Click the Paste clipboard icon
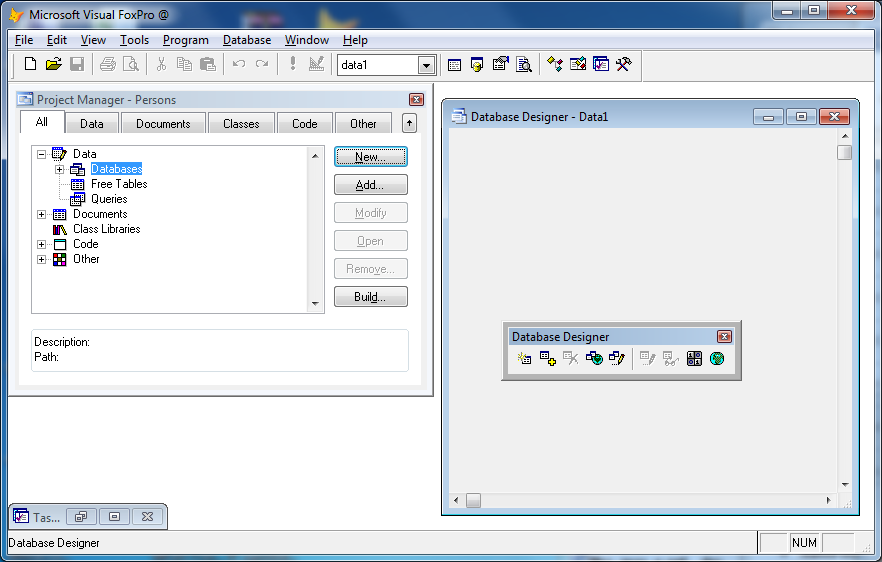882x562 pixels. 208,64
